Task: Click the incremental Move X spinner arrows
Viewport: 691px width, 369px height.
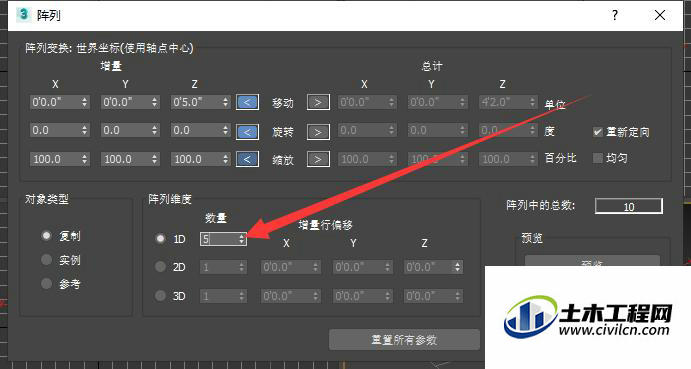Action: point(85,102)
